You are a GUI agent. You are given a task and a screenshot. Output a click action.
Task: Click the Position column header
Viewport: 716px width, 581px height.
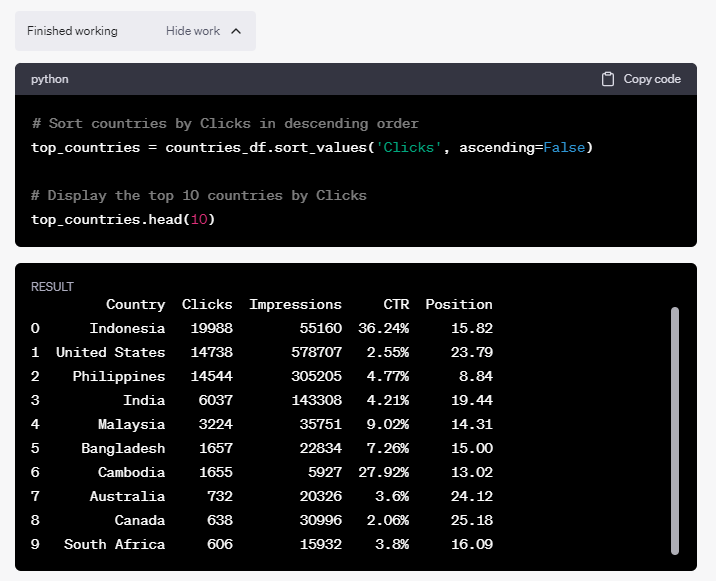(x=459, y=304)
